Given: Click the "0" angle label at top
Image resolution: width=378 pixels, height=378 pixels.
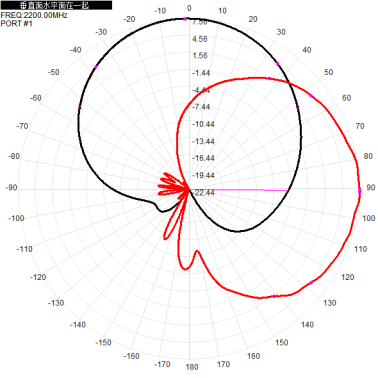Looking at the screenshot, I should click(x=189, y=8).
